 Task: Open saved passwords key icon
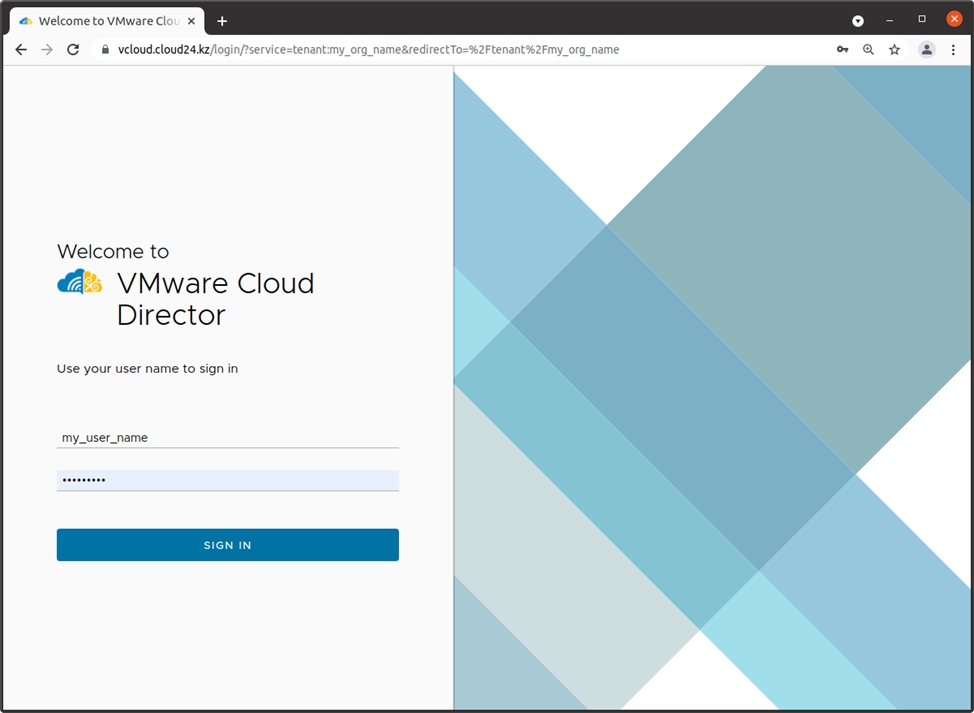[842, 49]
